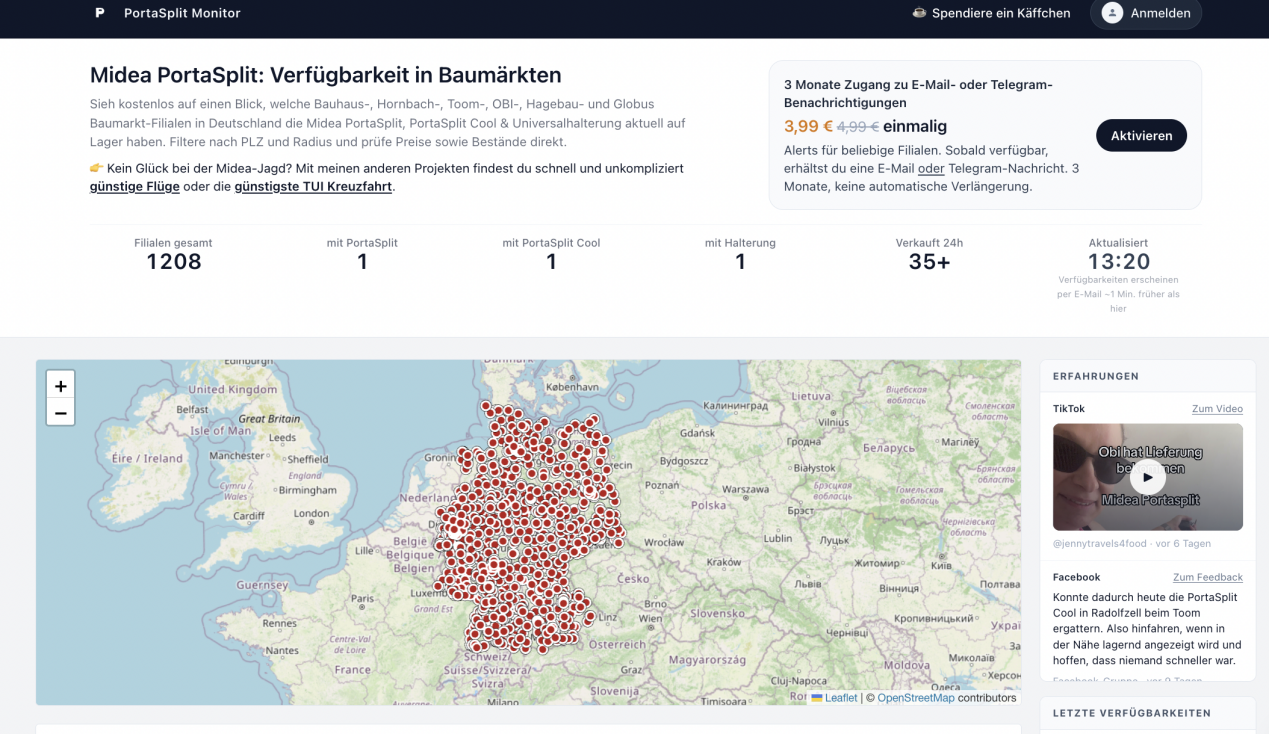This screenshot has height=734, width=1269.
Task: Click the Filialen gesamt 1208 statistic
Action: tap(174, 255)
